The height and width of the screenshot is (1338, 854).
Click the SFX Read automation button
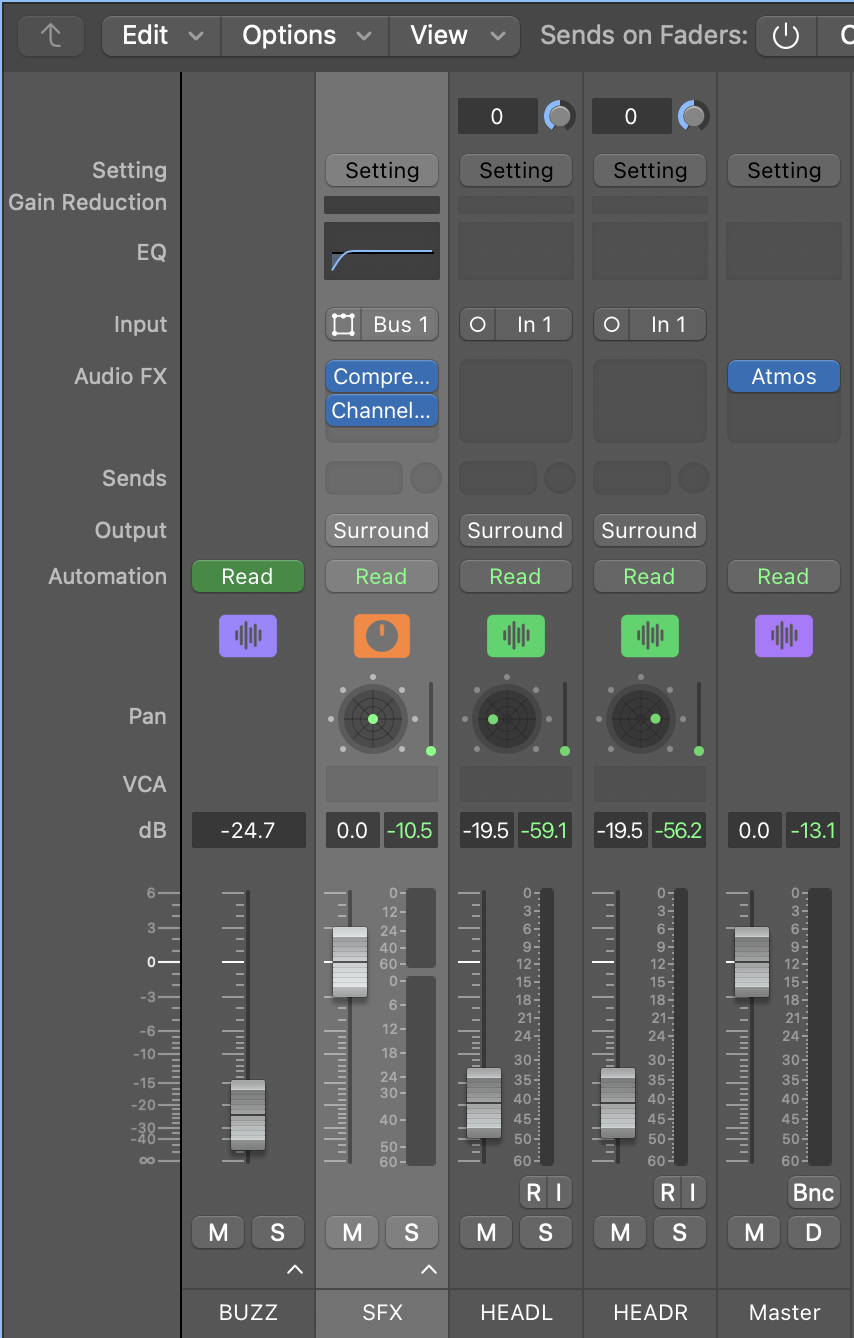(x=382, y=576)
